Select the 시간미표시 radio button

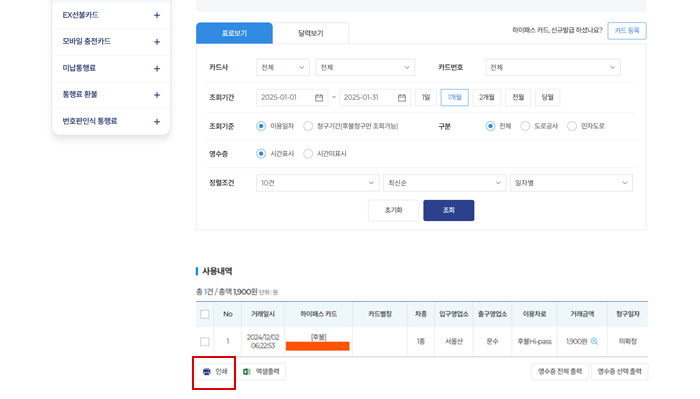coord(308,154)
